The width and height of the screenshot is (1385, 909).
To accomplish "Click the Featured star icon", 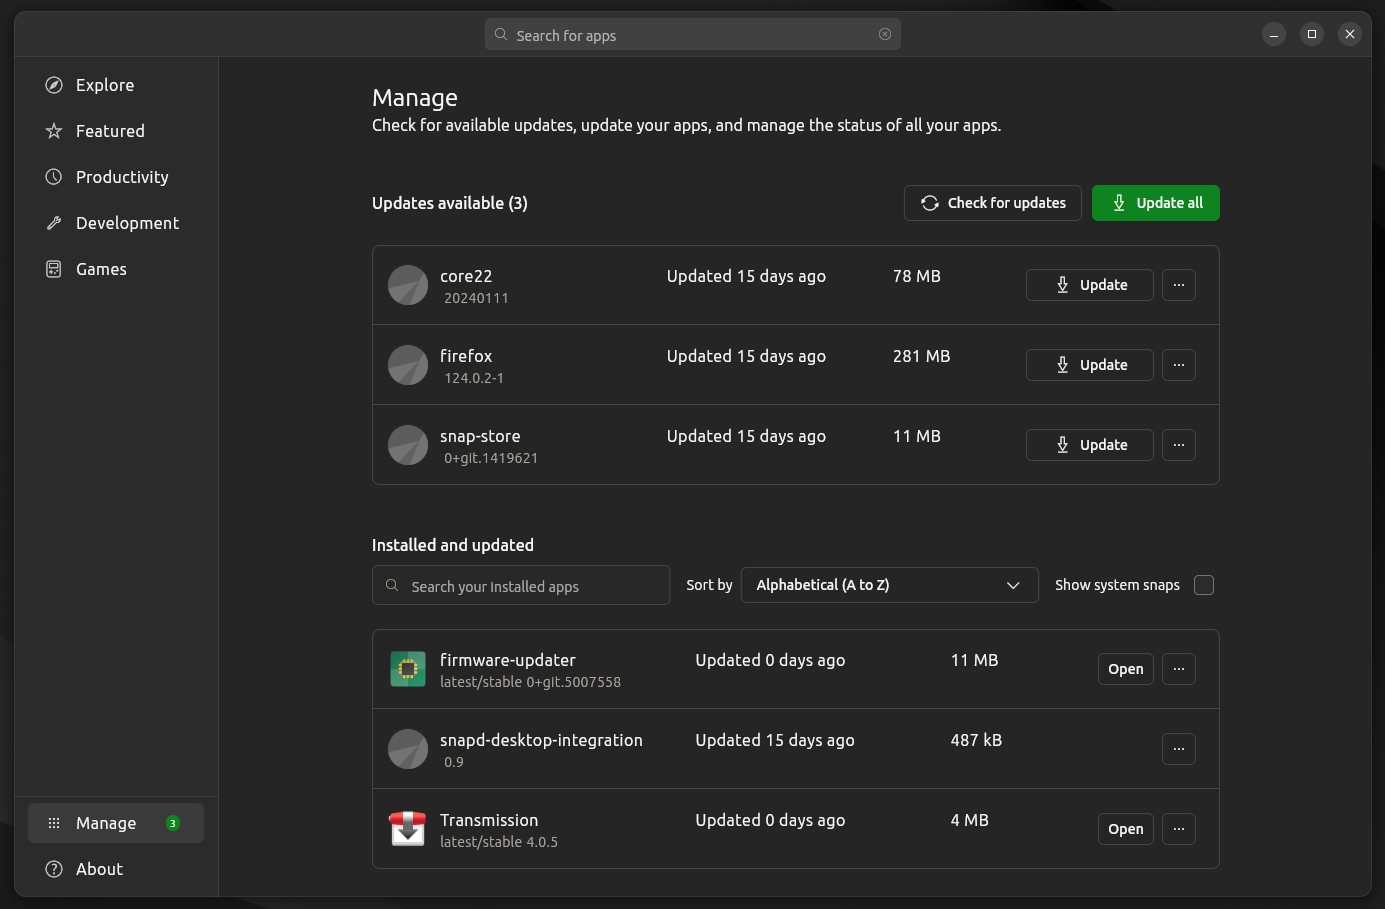I will (x=54, y=131).
